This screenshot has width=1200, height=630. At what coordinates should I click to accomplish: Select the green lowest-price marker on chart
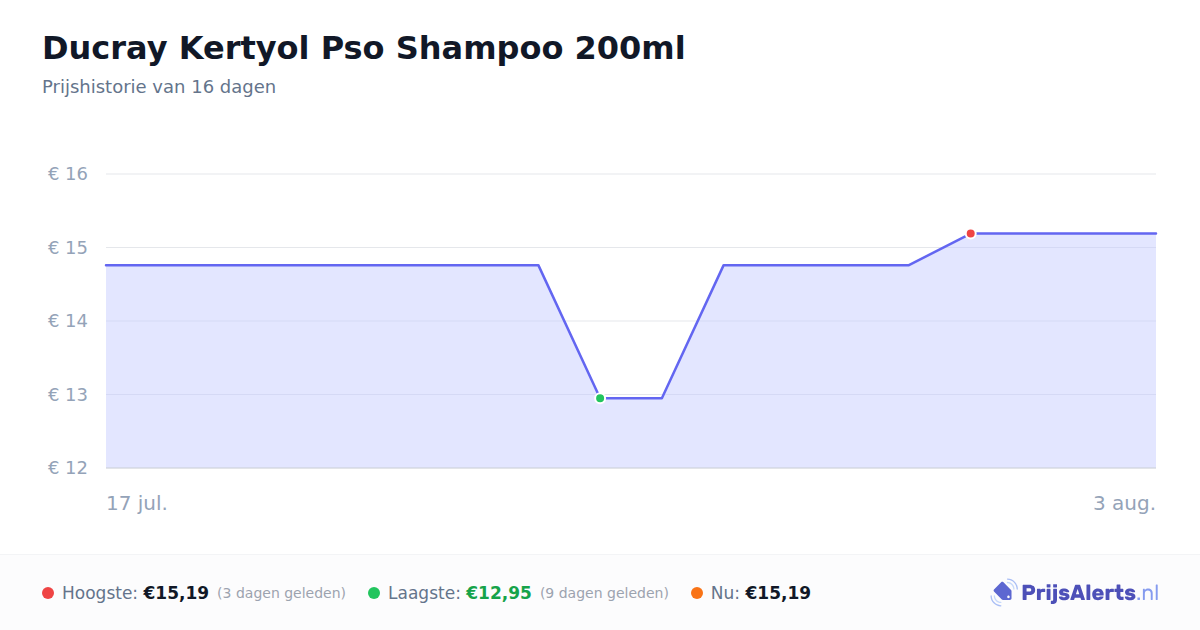pyautogui.click(x=600, y=398)
